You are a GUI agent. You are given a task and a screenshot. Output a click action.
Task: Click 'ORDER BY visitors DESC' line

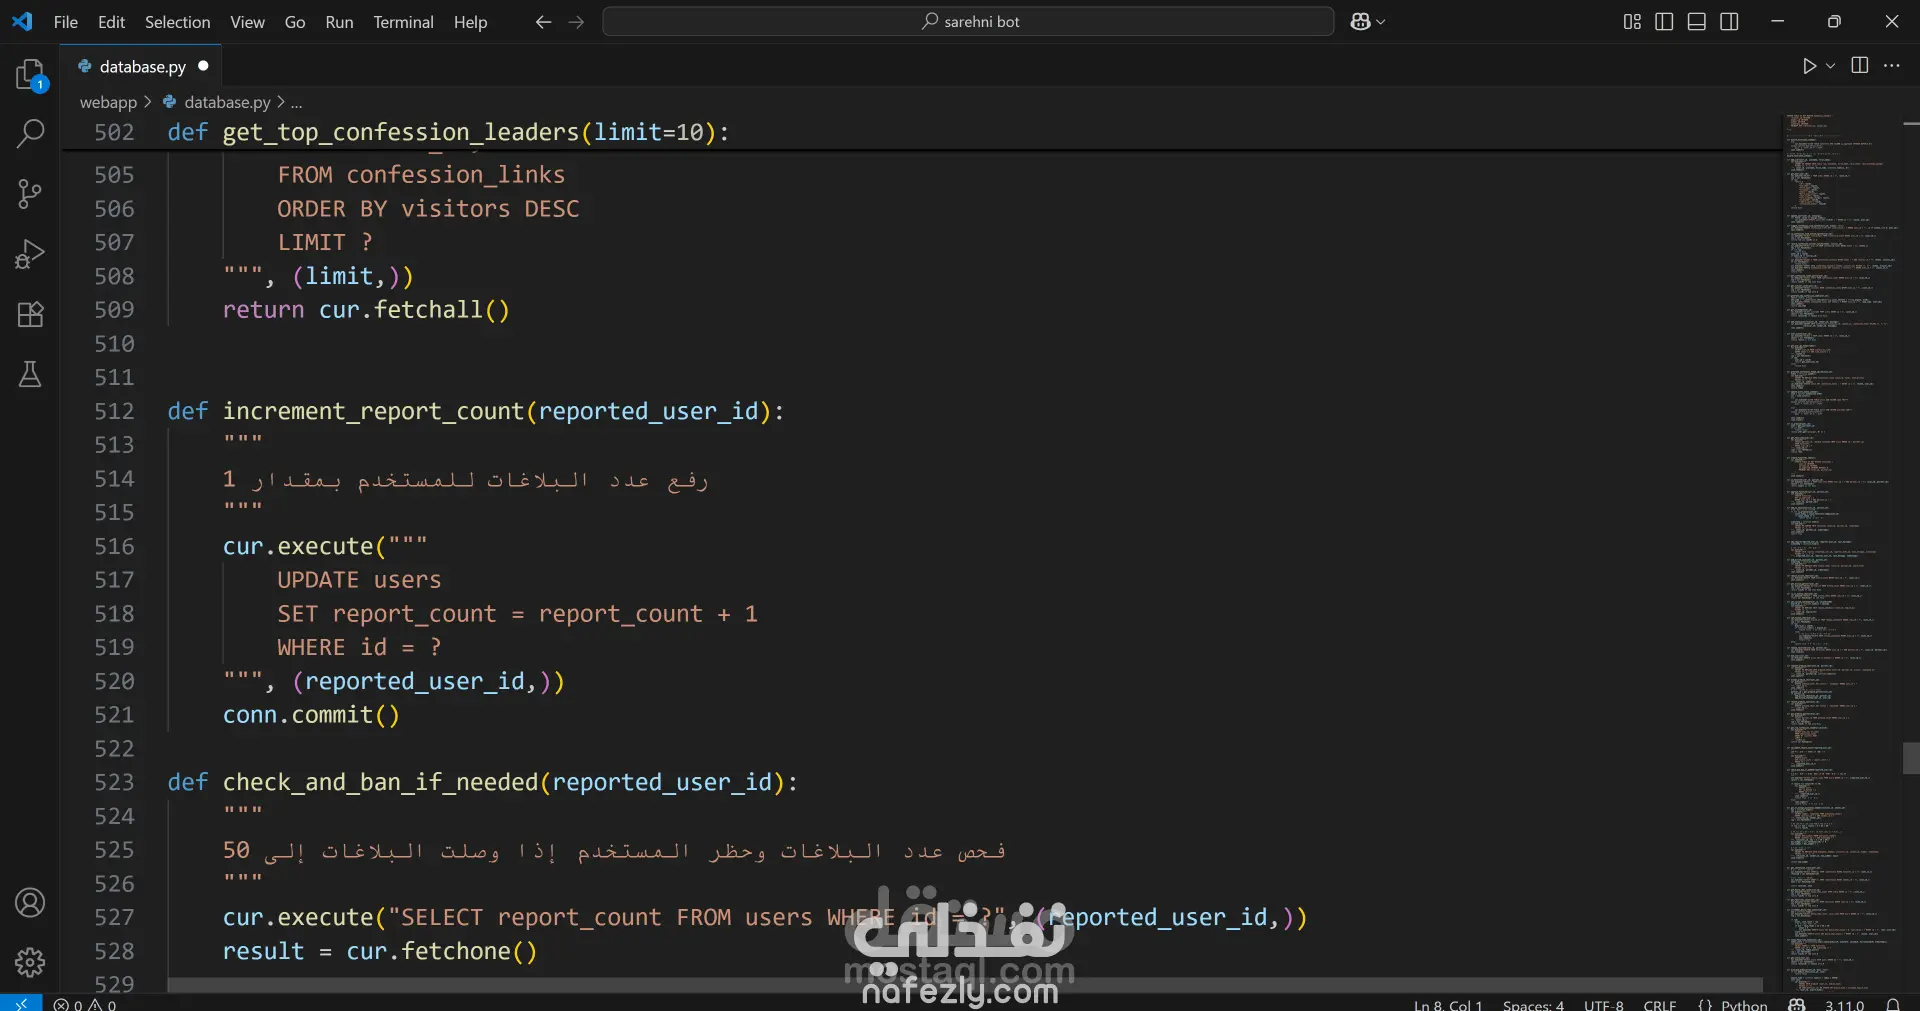coord(428,209)
